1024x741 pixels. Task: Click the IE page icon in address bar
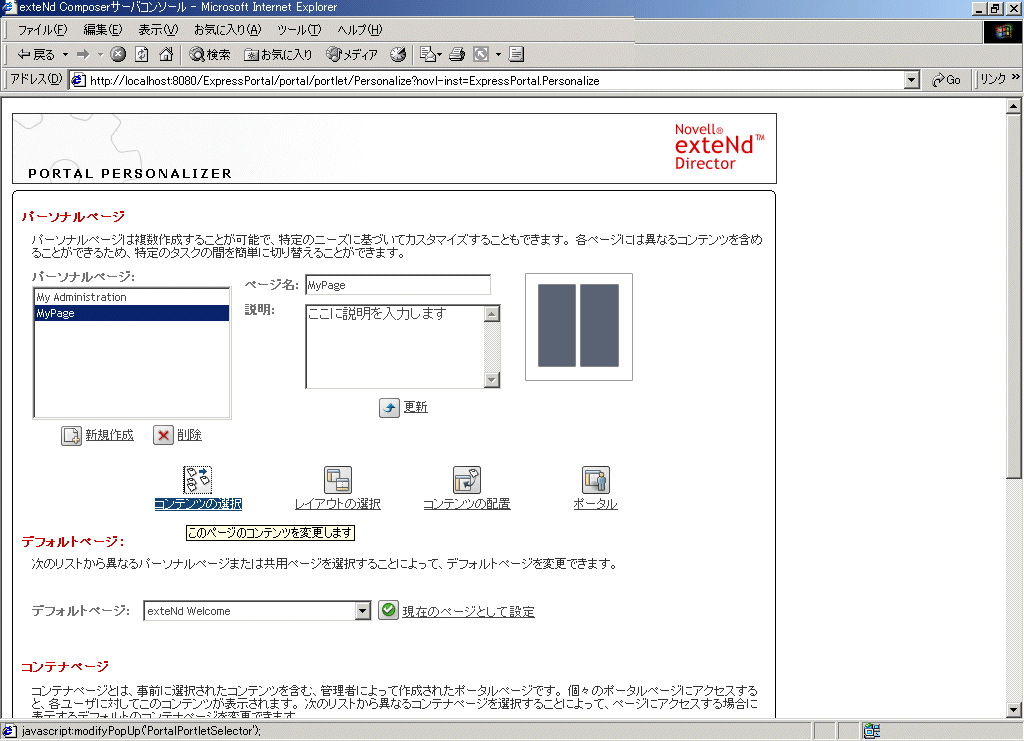point(78,80)
